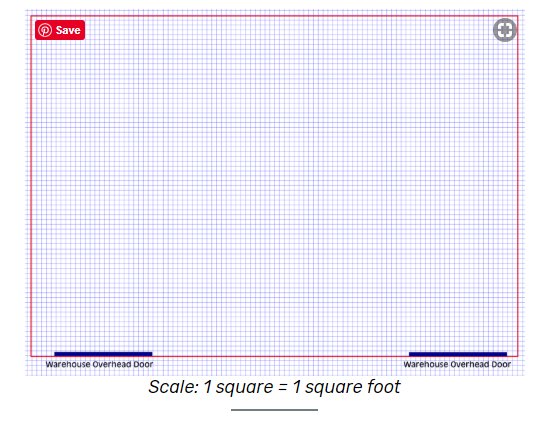Click the red outline corner beside the Save button
This screenshot has height=421, width=554.
(x=31, y=16)
